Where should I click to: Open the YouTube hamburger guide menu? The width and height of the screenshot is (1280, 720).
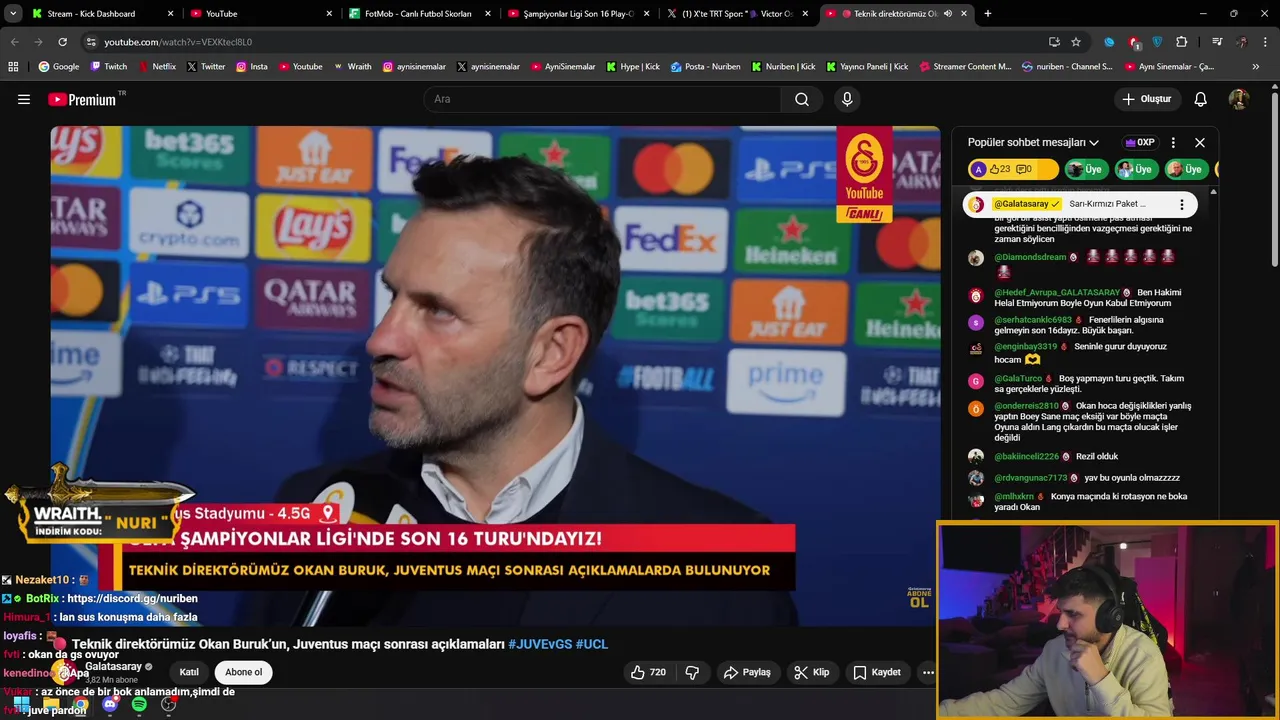coord(24,99)
